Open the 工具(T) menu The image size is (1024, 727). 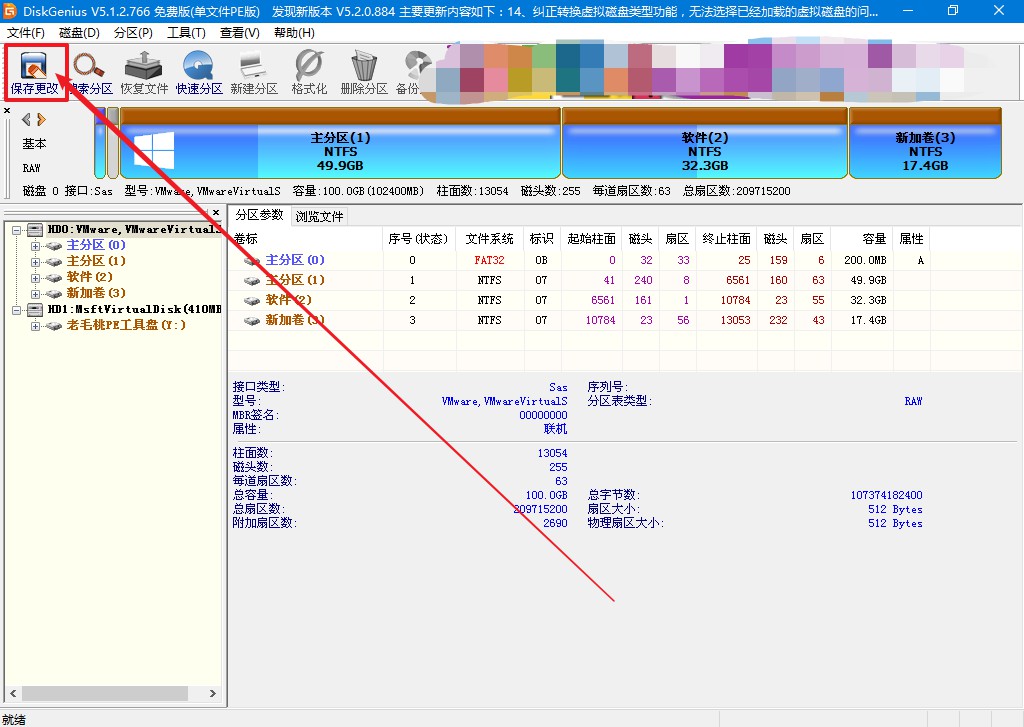pyautogui.click(x=186, y=33)
